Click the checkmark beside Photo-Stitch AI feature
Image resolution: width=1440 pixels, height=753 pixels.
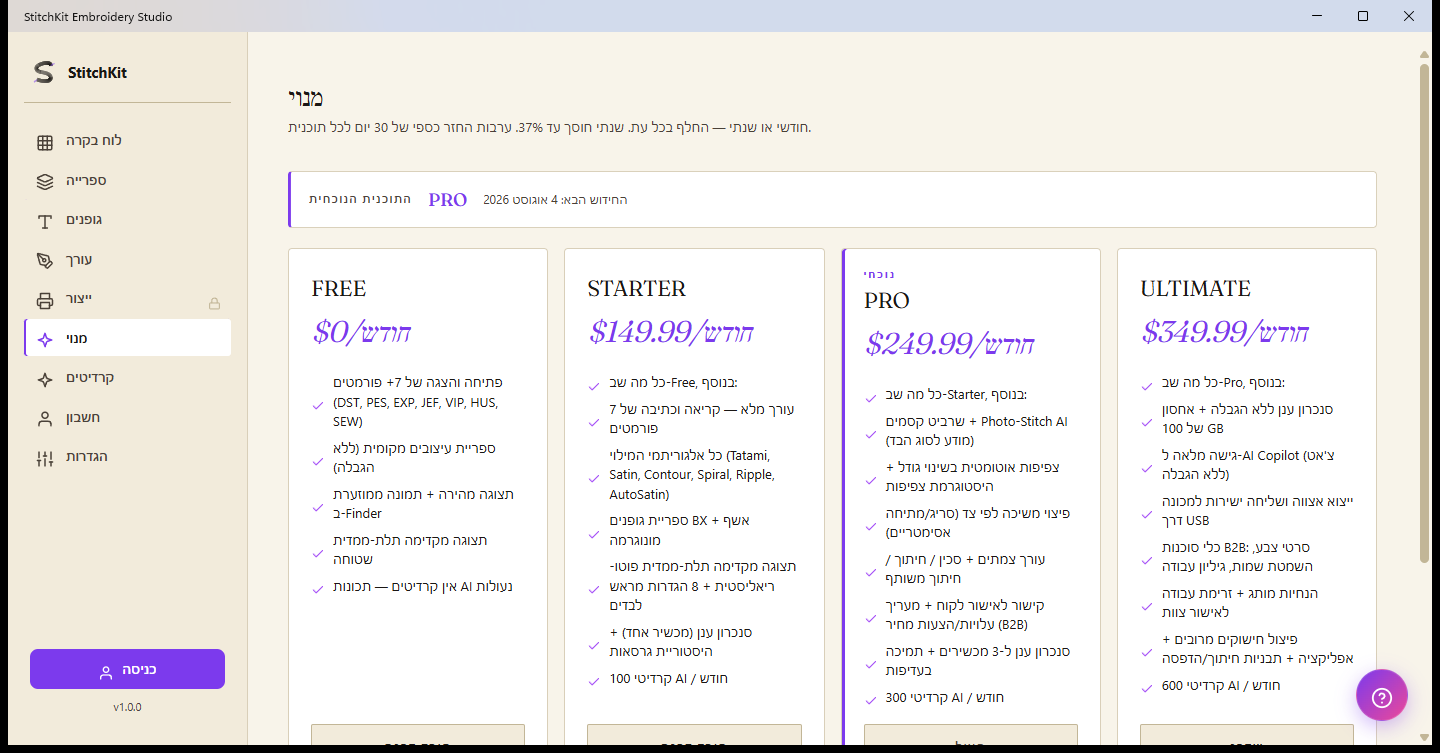(871, 436)
